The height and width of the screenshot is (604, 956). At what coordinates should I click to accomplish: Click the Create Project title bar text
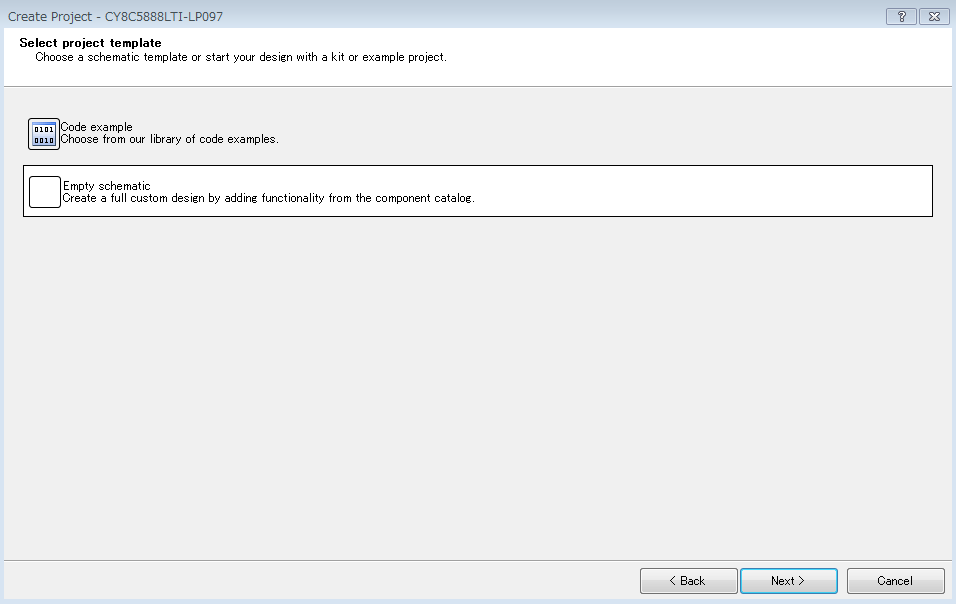click(x=115, y=16)
